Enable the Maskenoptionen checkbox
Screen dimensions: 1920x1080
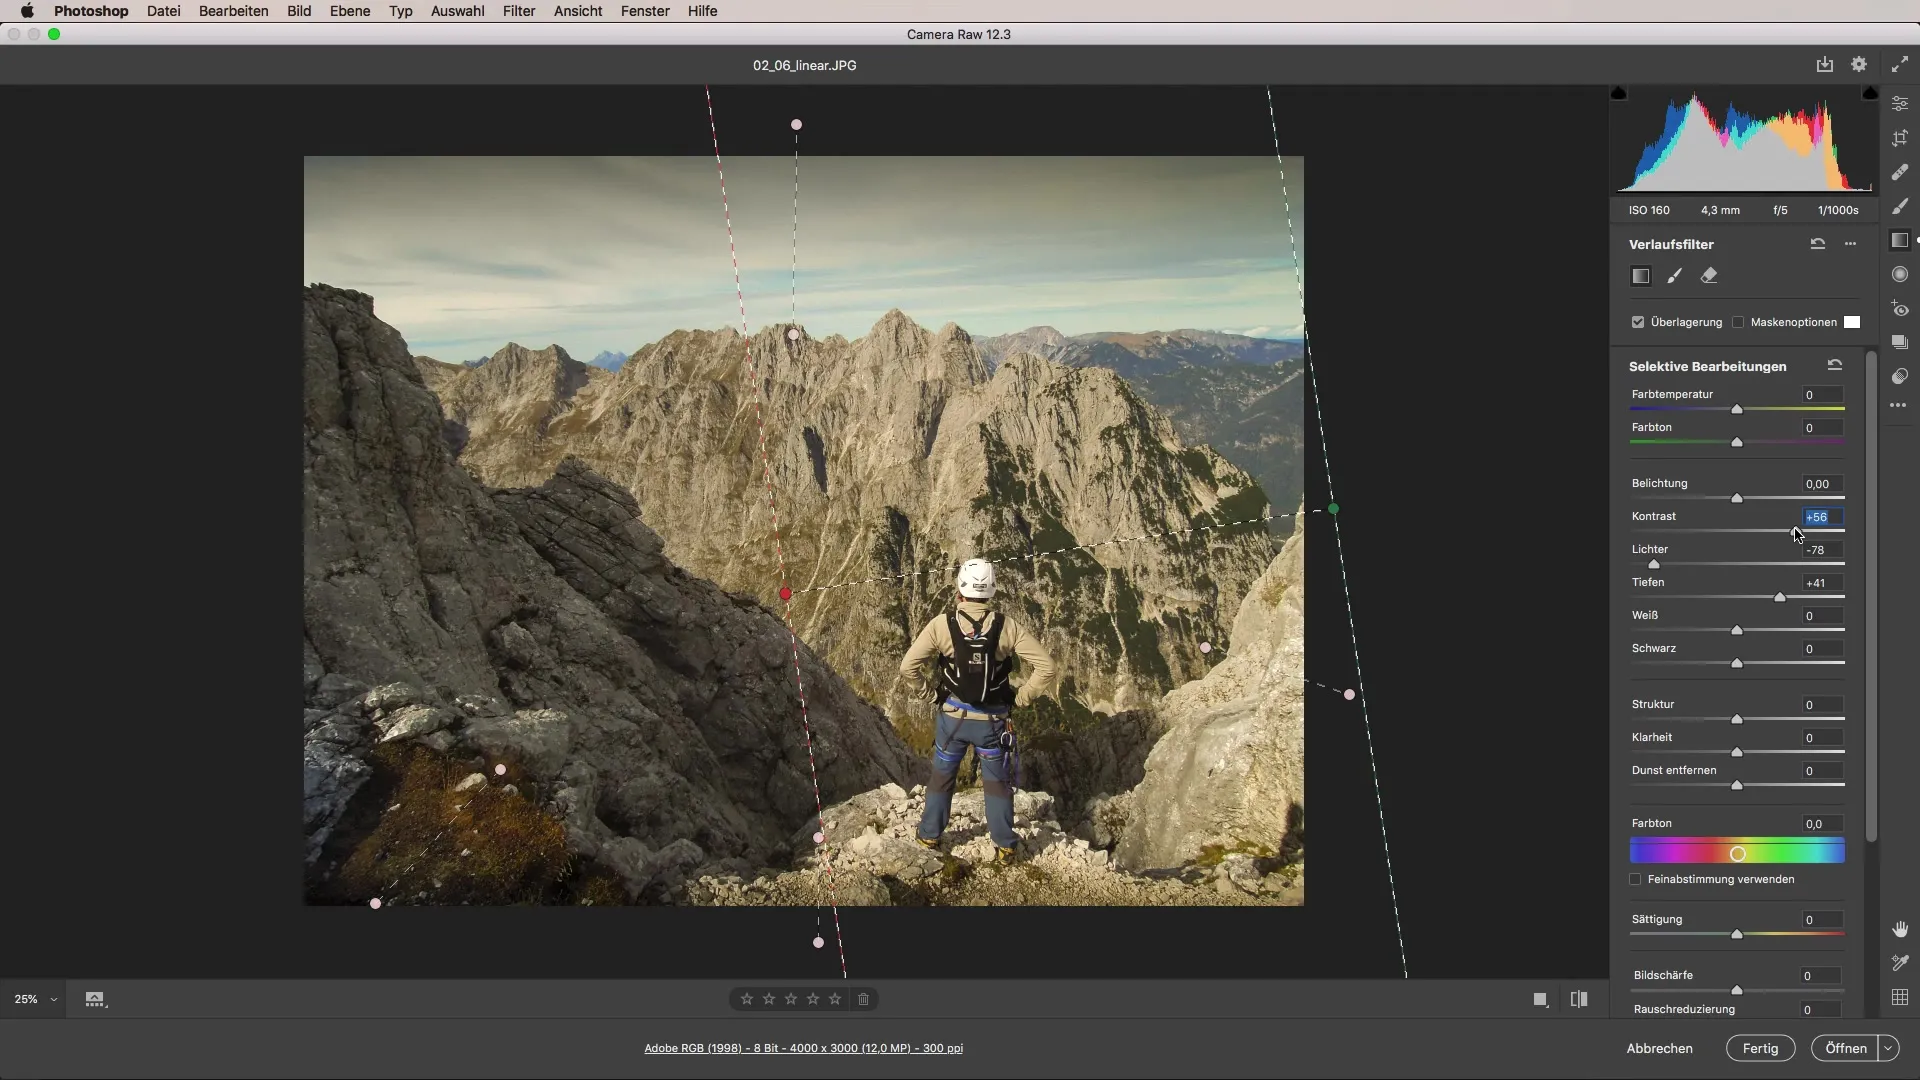1738,322
